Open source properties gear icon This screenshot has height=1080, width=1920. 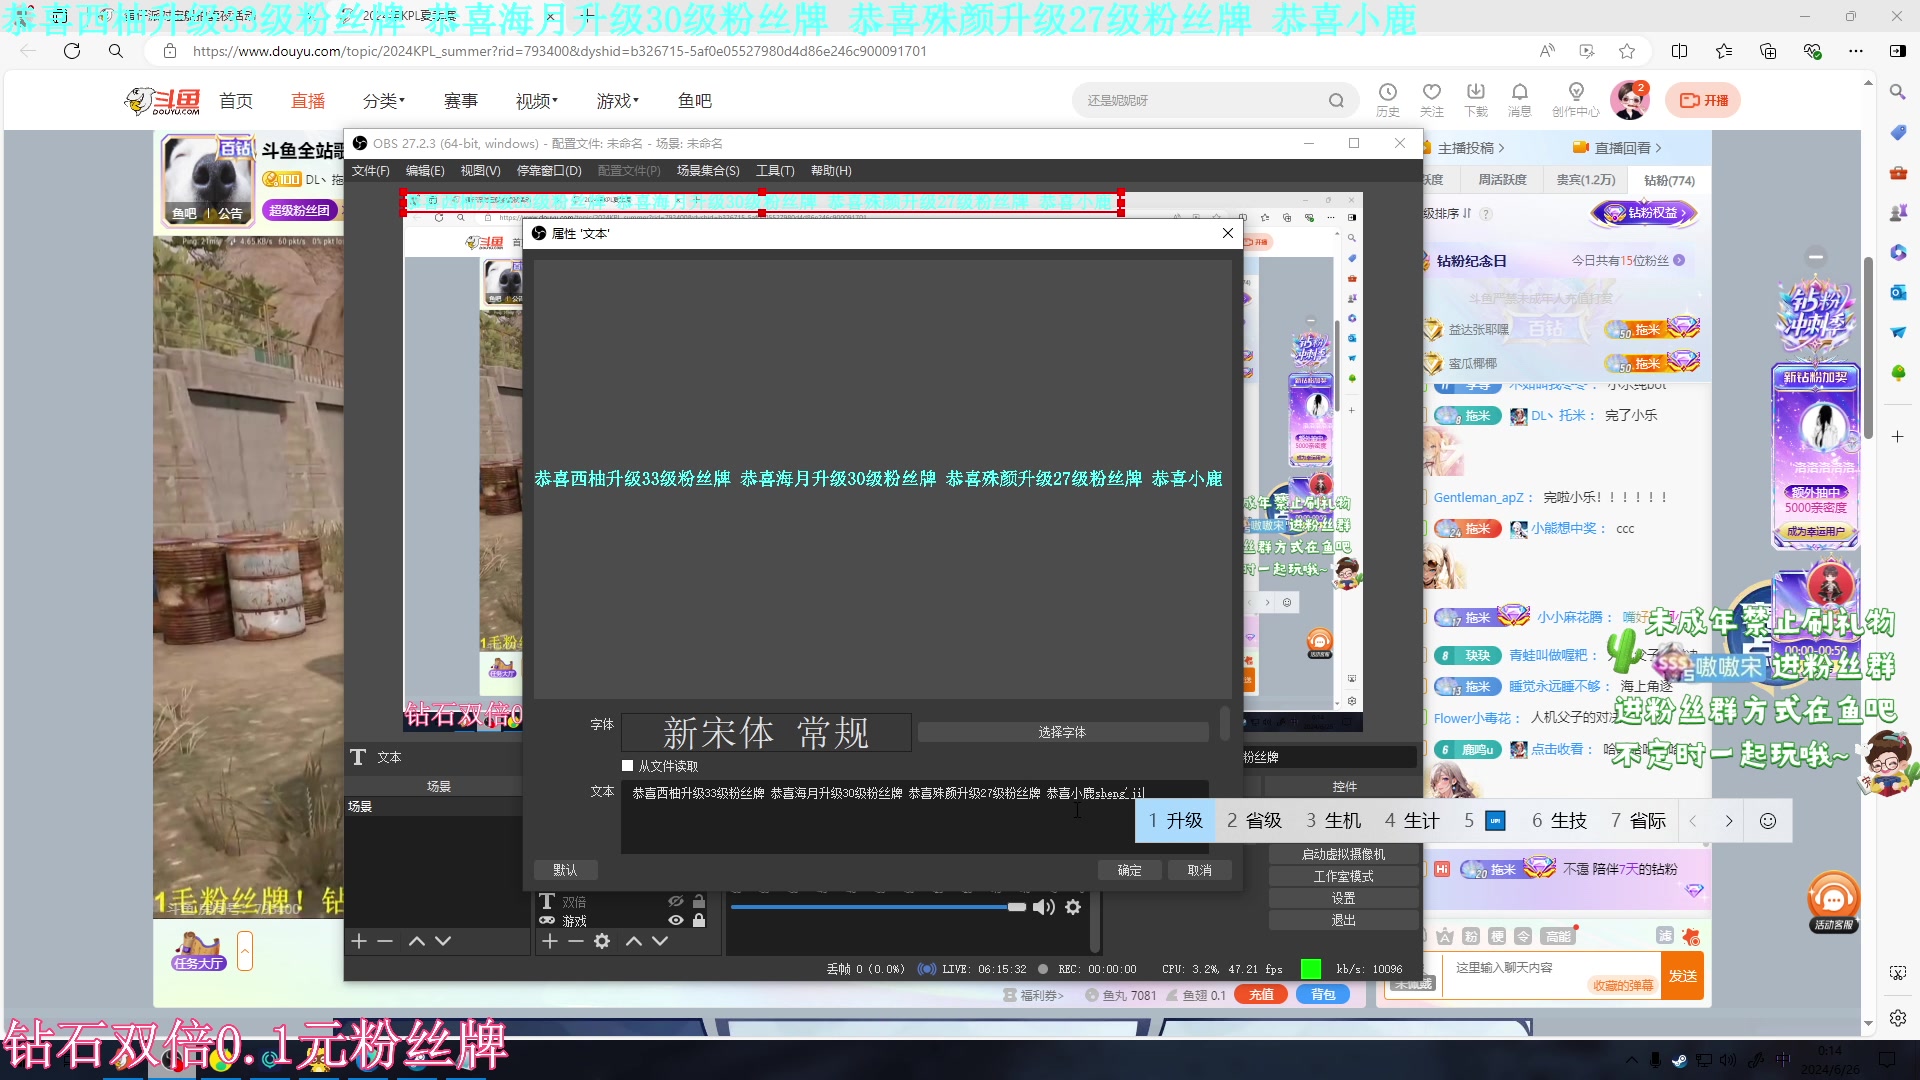coord(602,941)
